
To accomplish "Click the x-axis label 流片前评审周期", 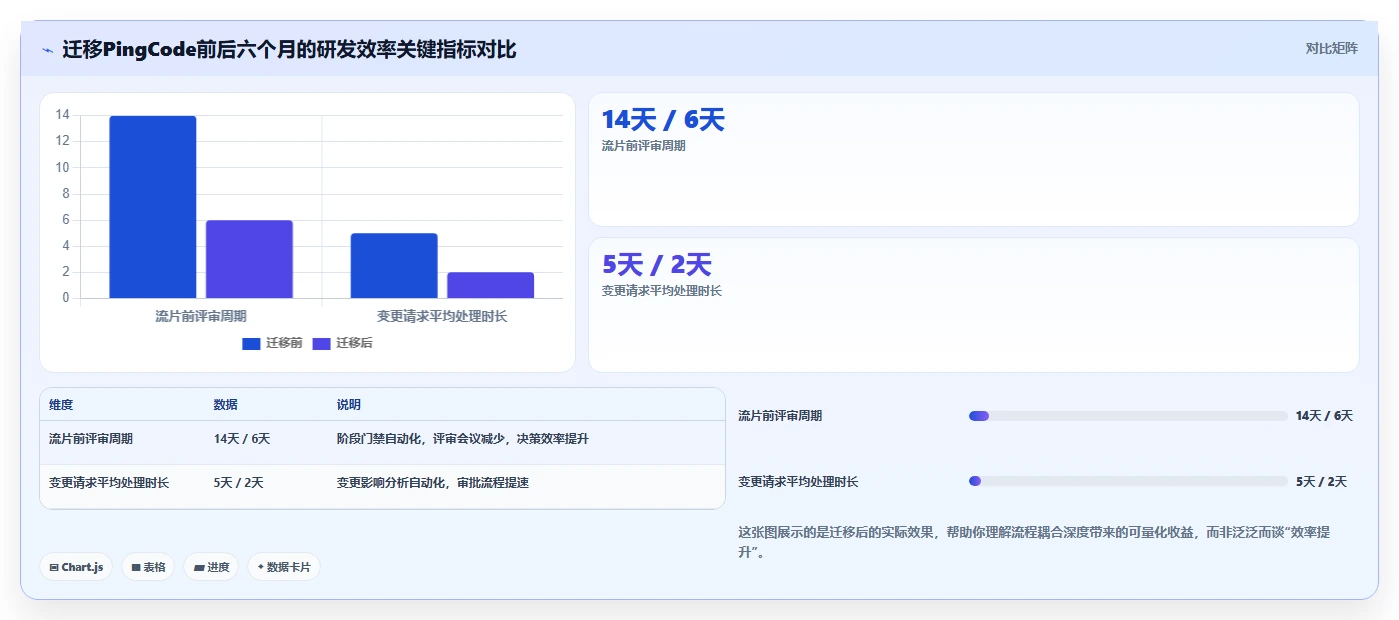I will click(x=201, y=316).
